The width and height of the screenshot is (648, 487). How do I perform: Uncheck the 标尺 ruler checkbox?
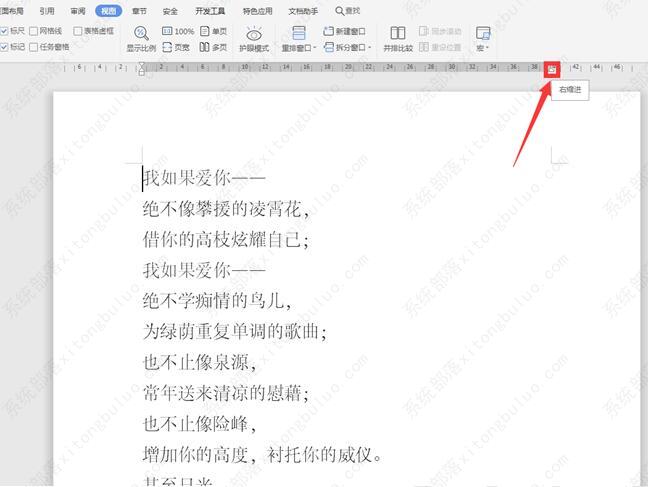point(4,31)
